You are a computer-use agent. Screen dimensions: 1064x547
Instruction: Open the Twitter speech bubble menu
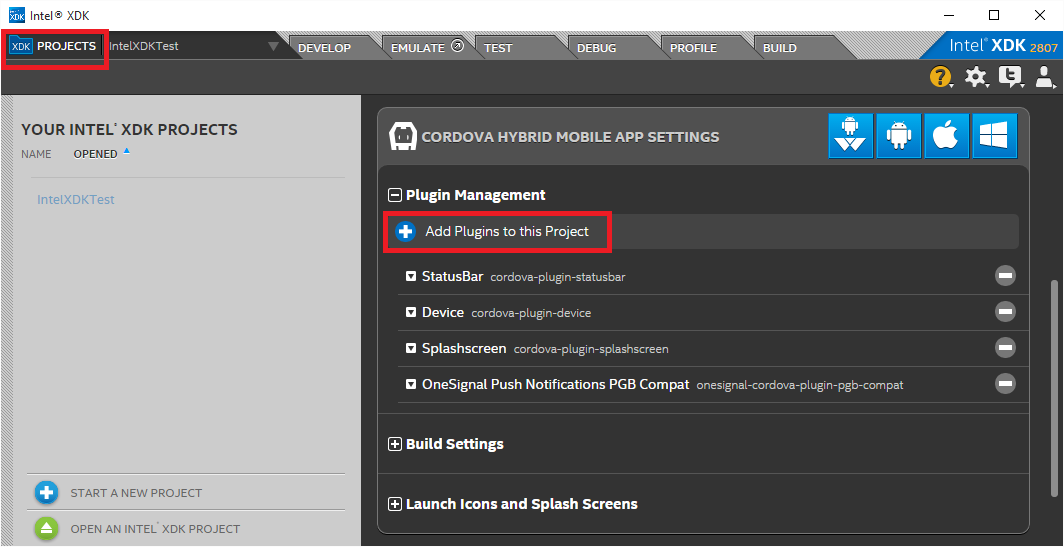click(1011, 77)
